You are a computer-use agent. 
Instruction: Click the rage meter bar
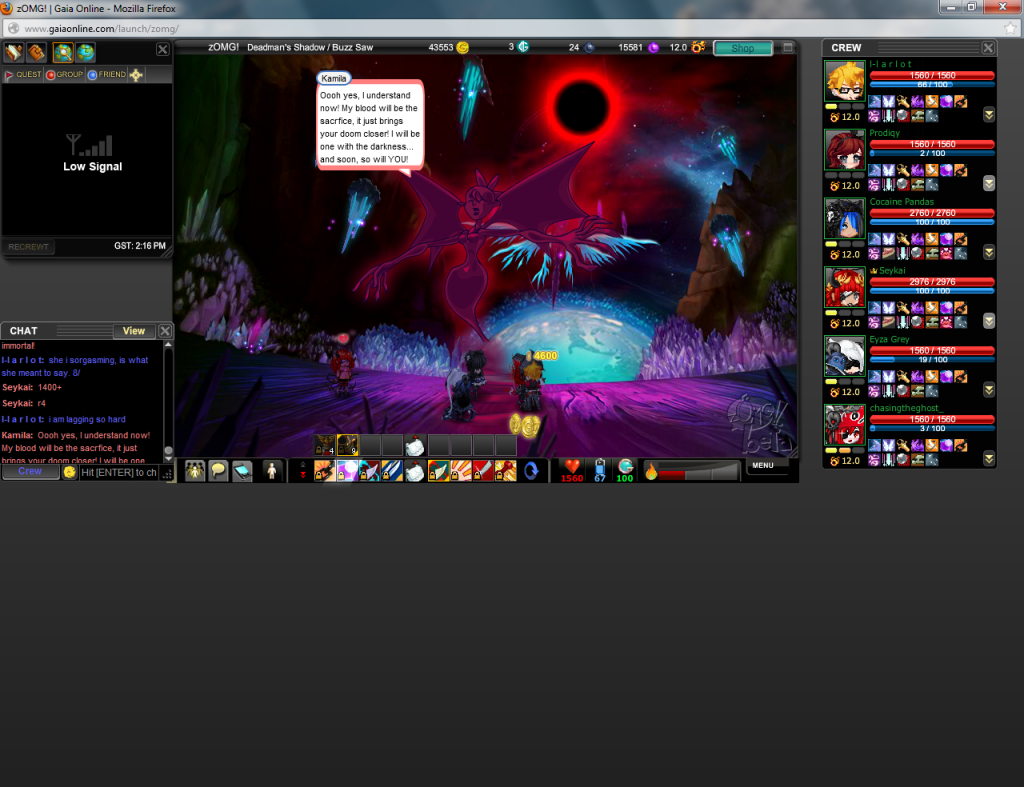click(699, 471)
